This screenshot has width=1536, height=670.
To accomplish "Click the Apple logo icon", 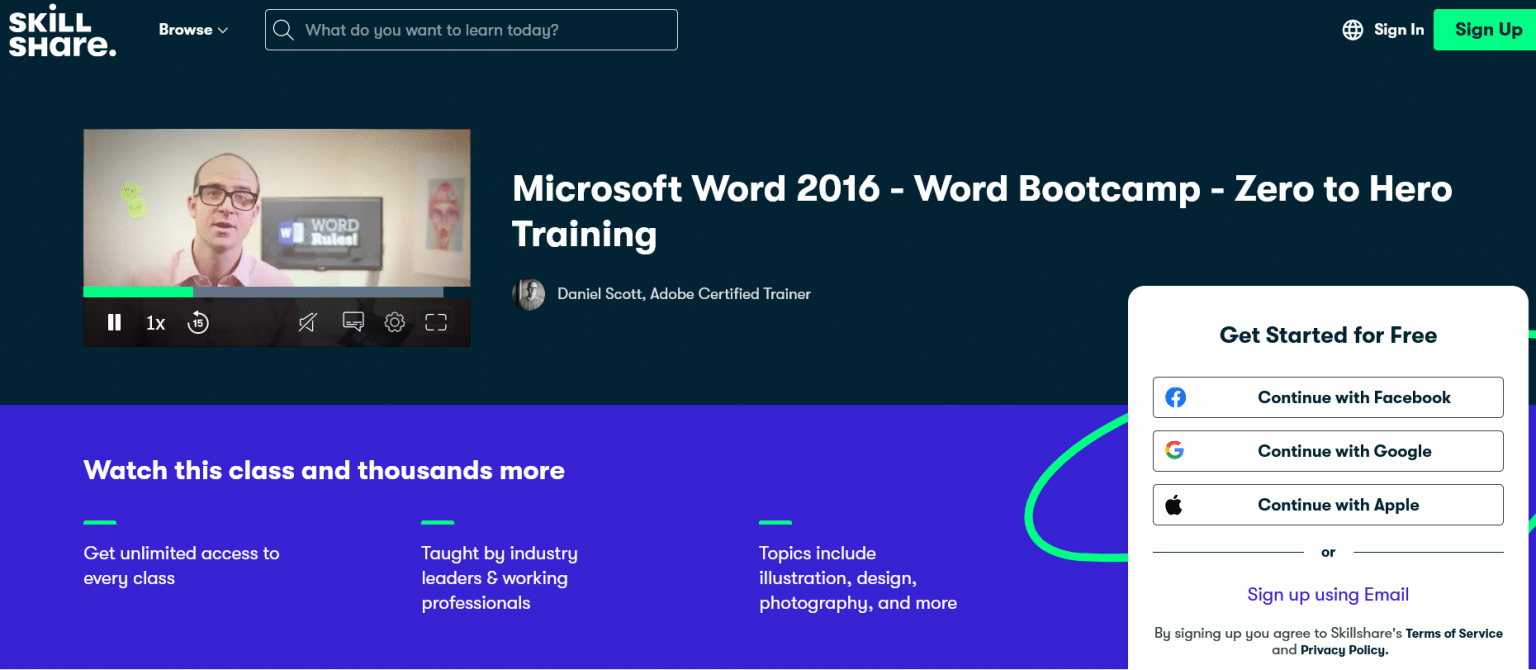I will click(1174, 505).
